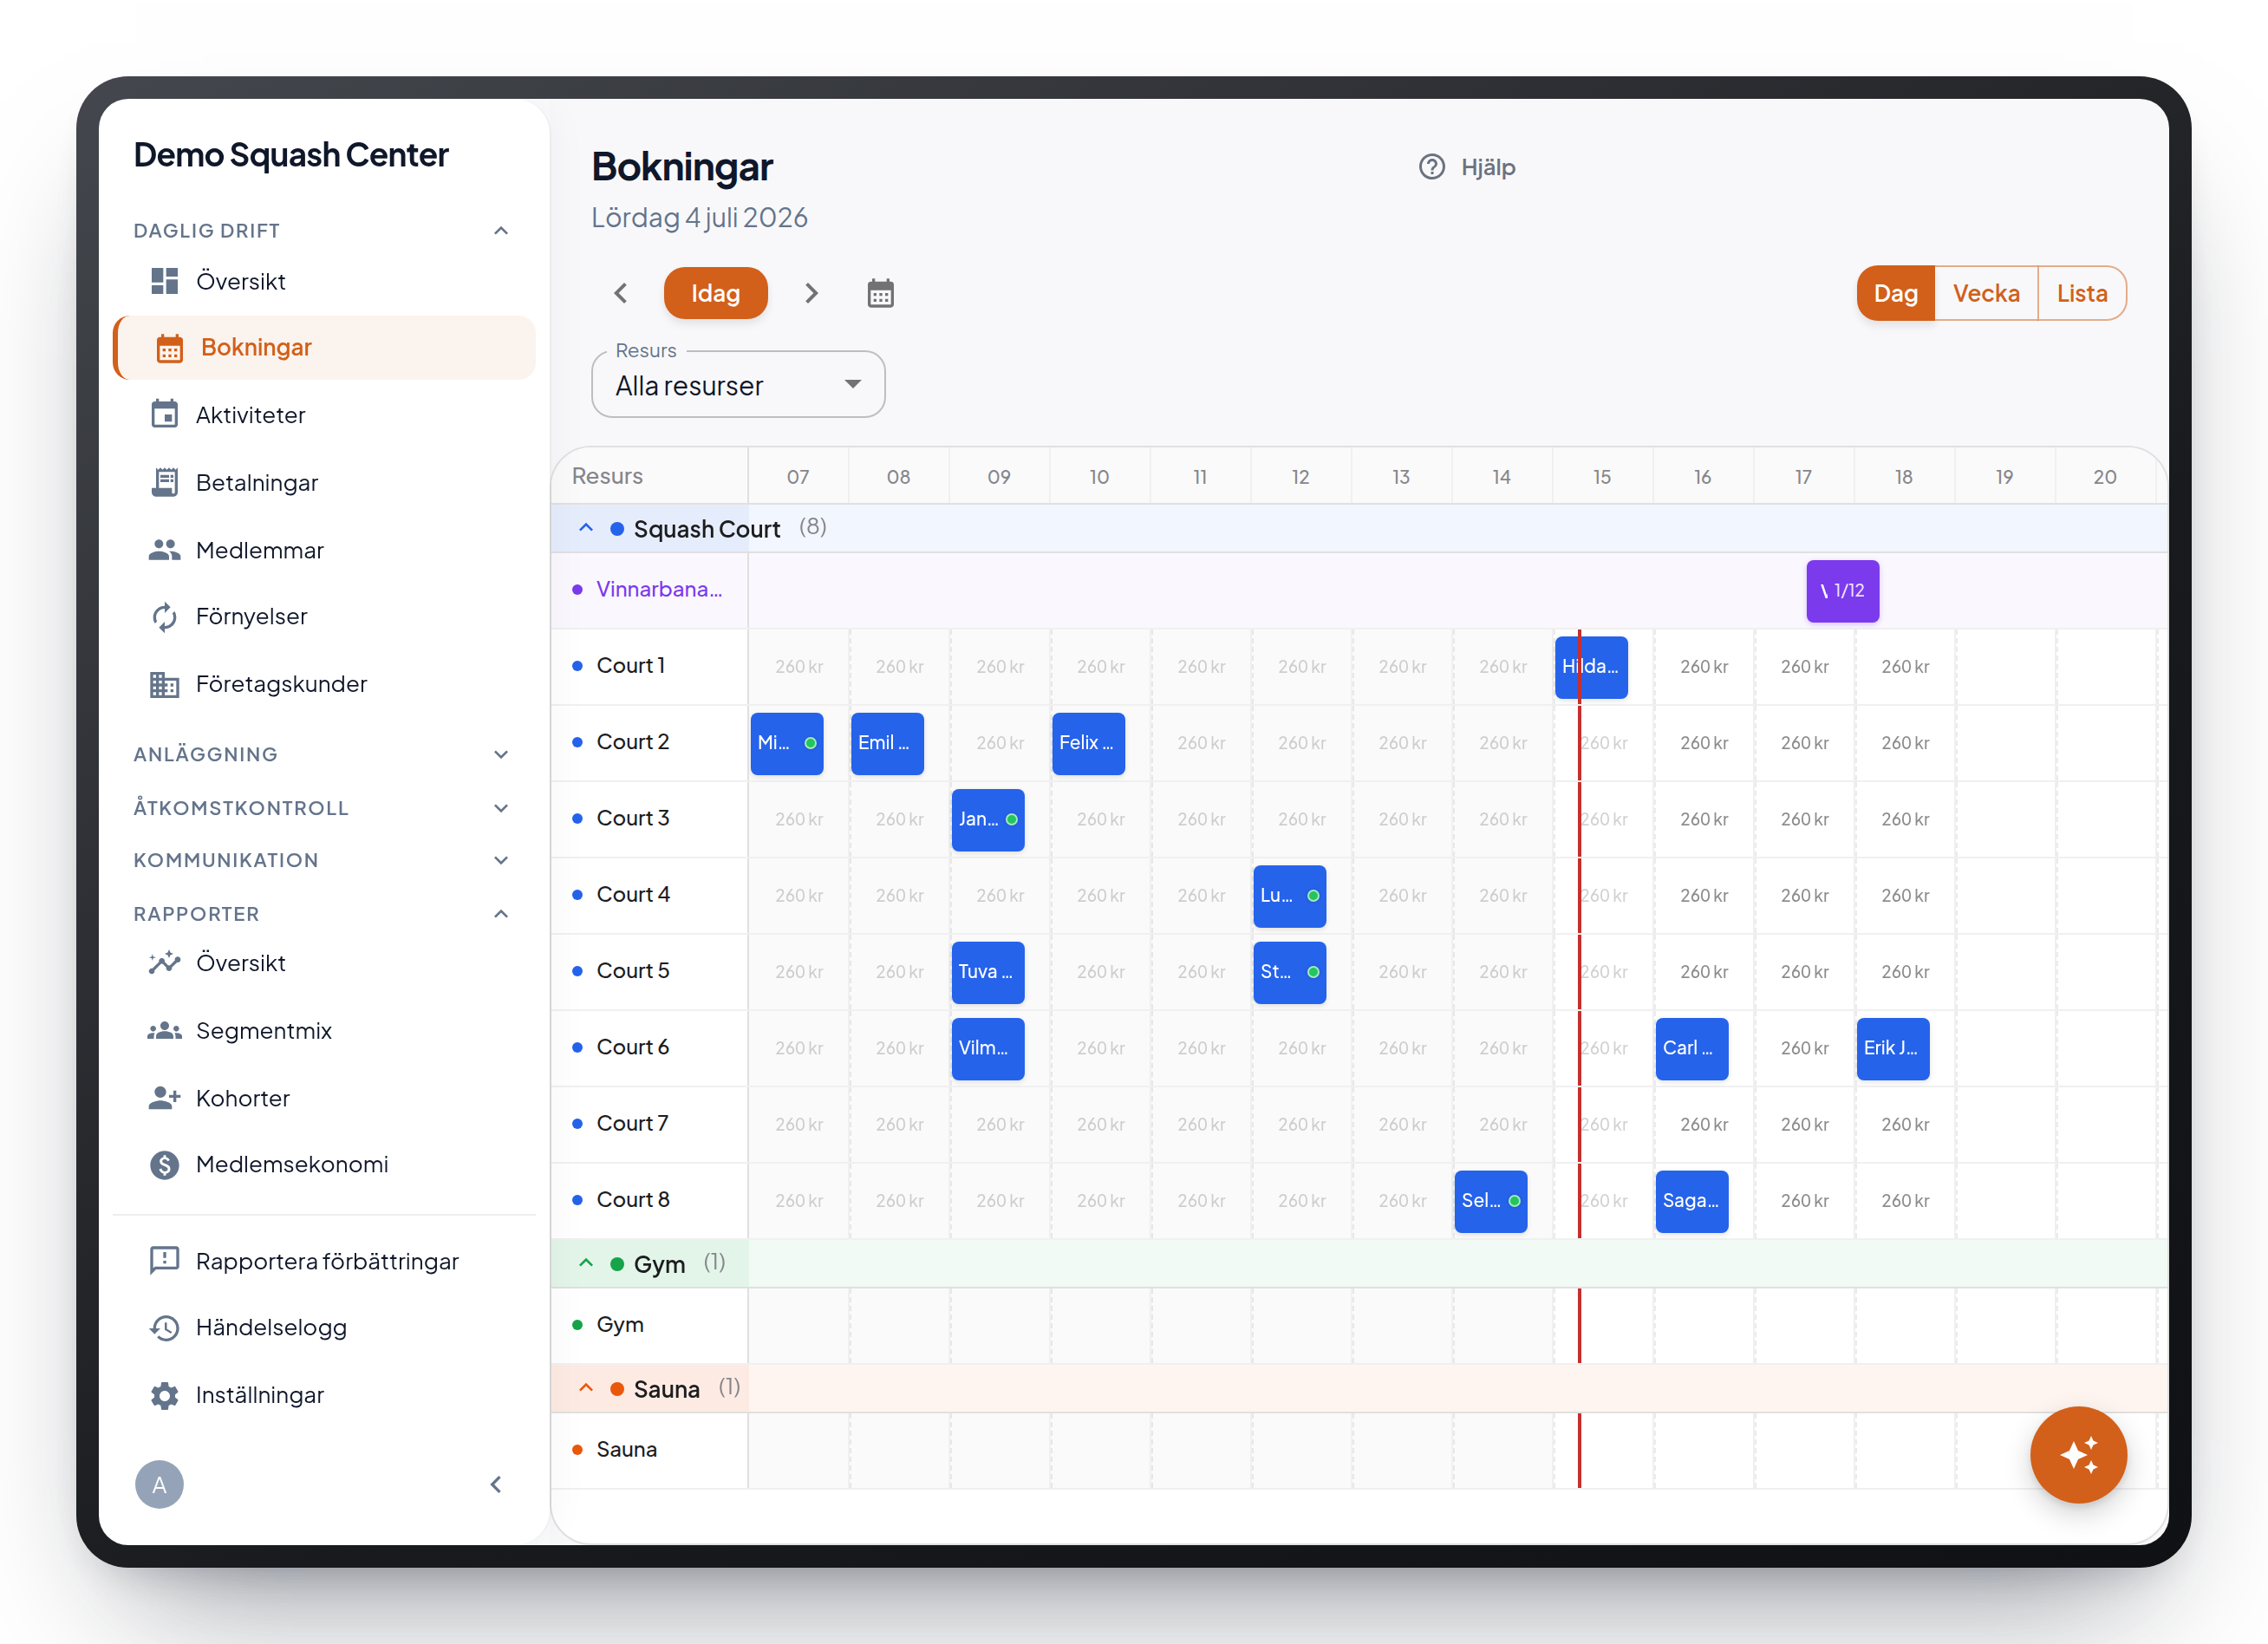Switch to Vecka view
This screenshot has width=2268, height=1644.
pyautogui.click(x=1985, y=293)
